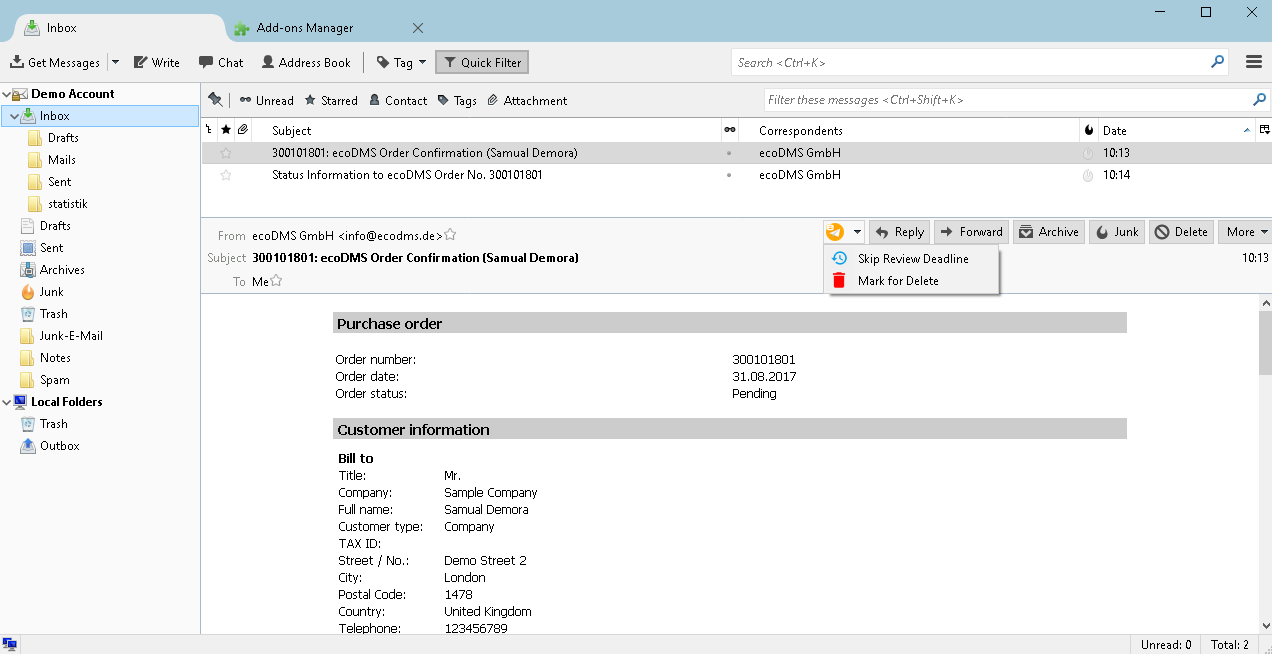Toggle read dot on Order Confirmation row

pyautogui.click(x=729, y=153)
